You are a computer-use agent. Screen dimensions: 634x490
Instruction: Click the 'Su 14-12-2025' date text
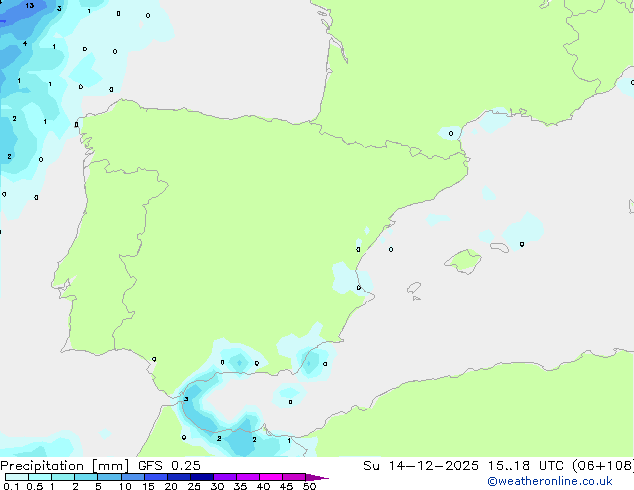coord(421,466)
